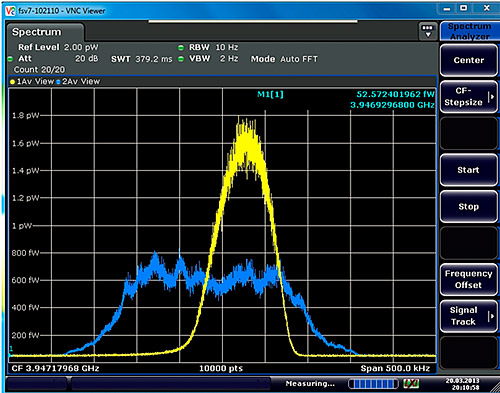Image resolution: width=500 pixels, height=393 pixels.
Task: Click the Span 500.0 kHz field
Action: [x=395, y=368]
